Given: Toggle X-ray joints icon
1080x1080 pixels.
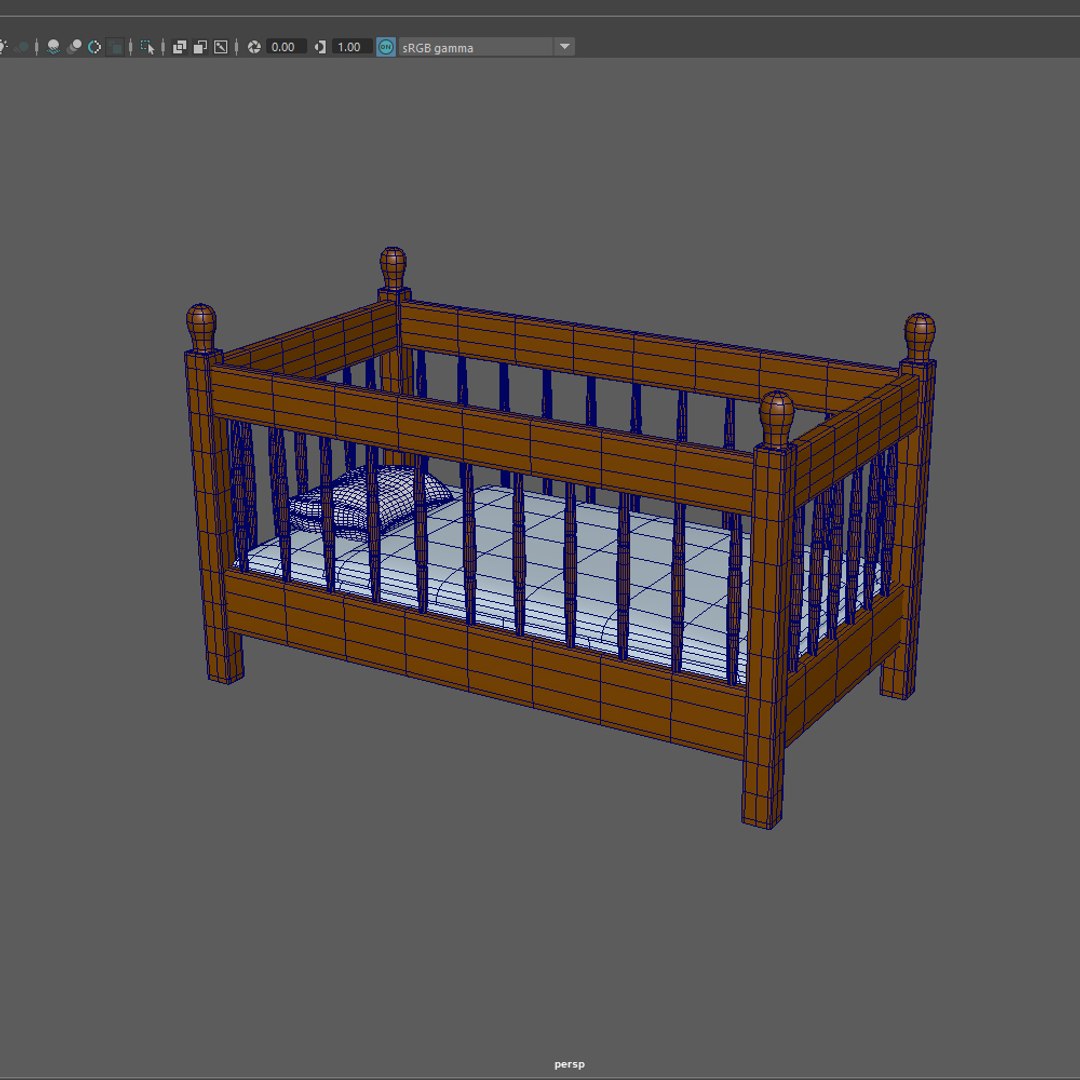Looking at the screenshot, I should tap(220, 47).
